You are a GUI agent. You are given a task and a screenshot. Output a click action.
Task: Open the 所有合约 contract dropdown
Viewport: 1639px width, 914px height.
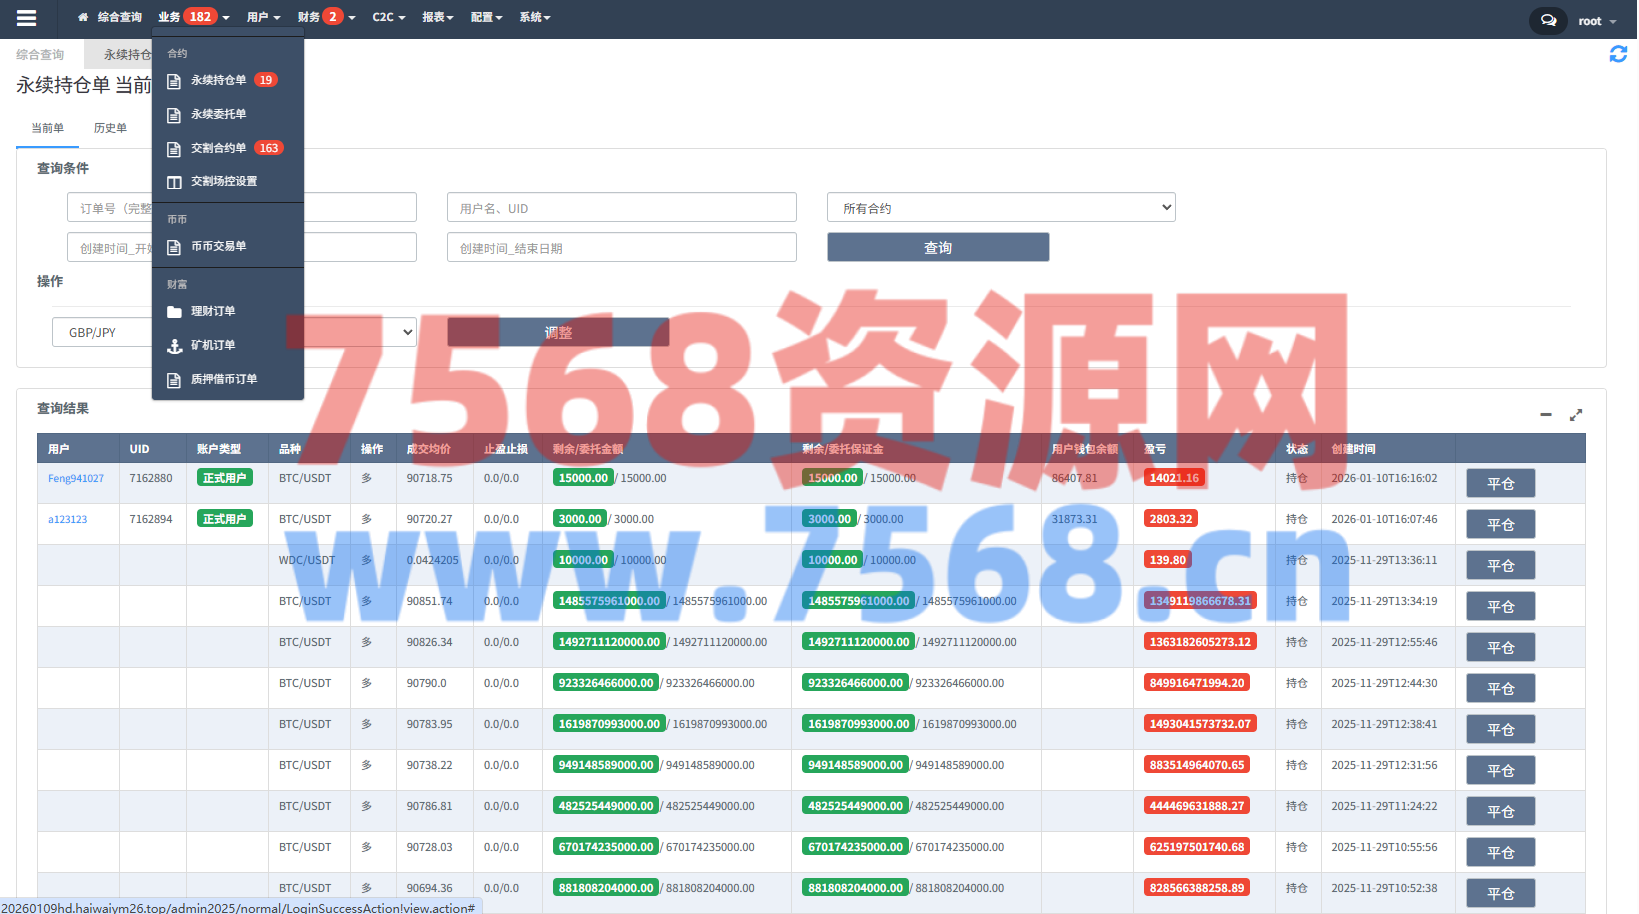(1000, 208)
